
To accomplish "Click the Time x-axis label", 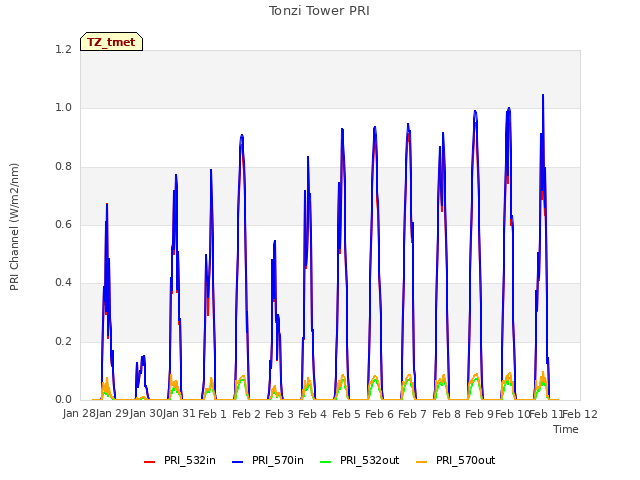I will pyautogui.click(x=566, y=429).
